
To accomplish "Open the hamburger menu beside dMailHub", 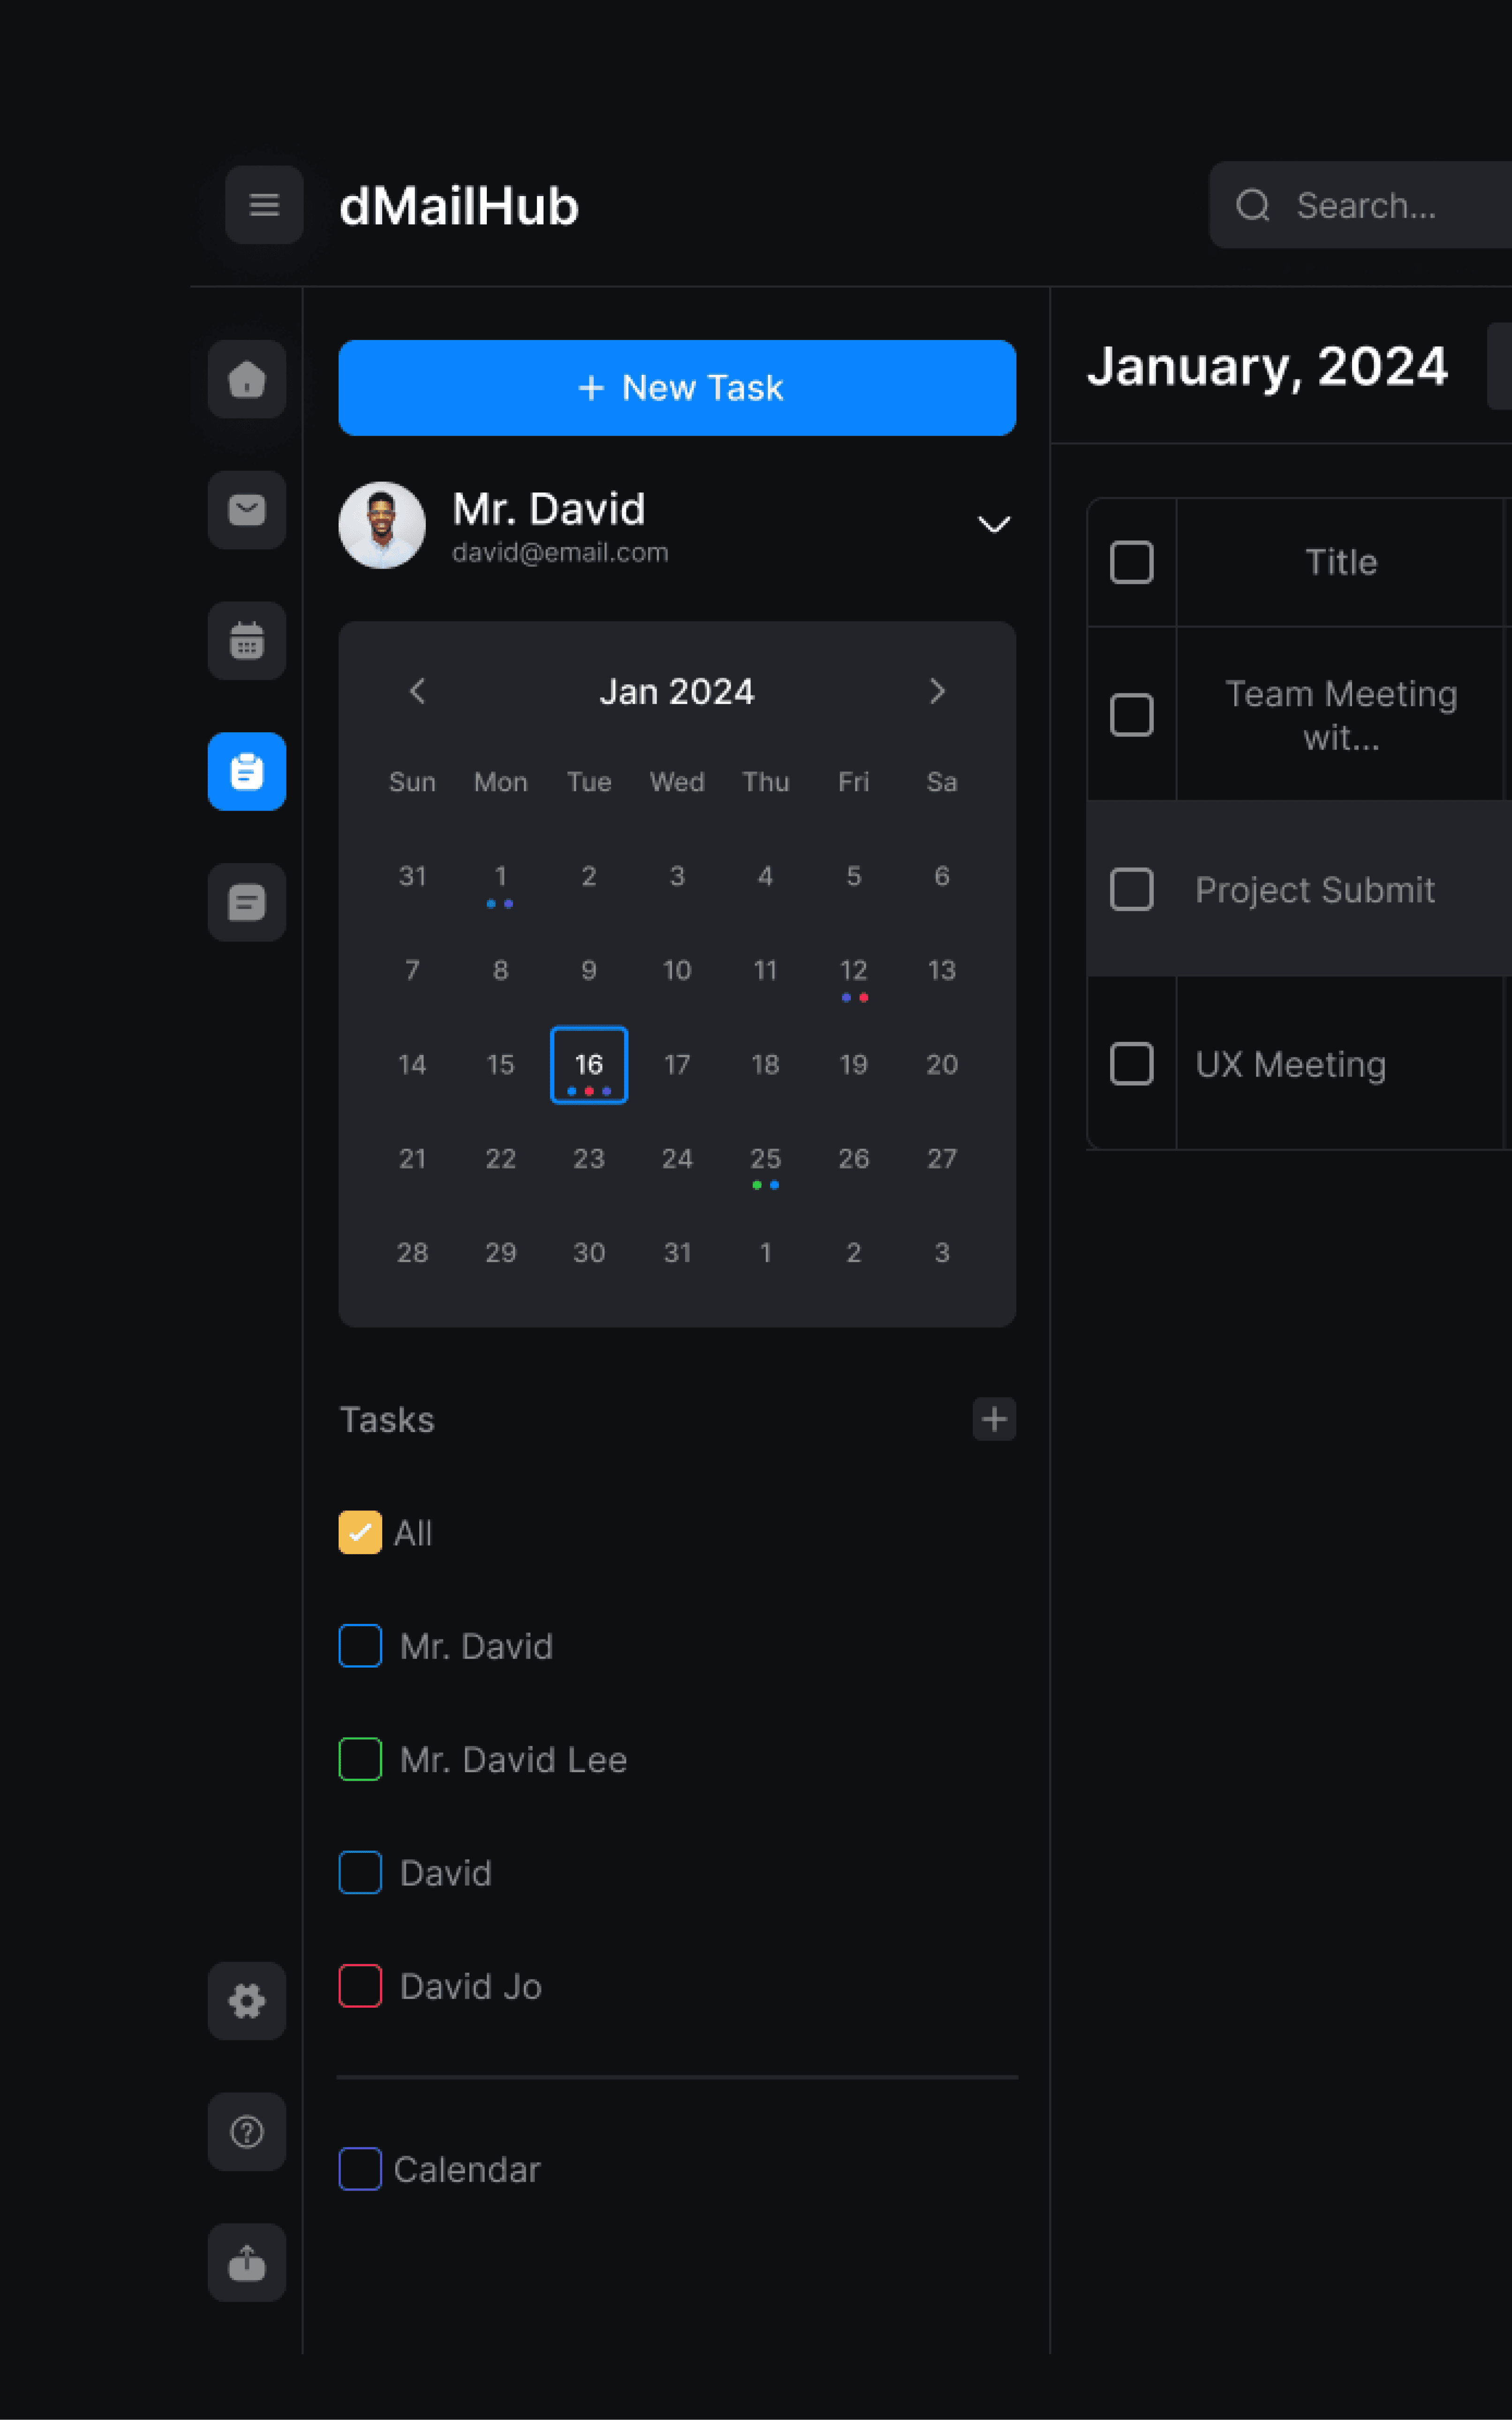I will click(x=264, y=205).
